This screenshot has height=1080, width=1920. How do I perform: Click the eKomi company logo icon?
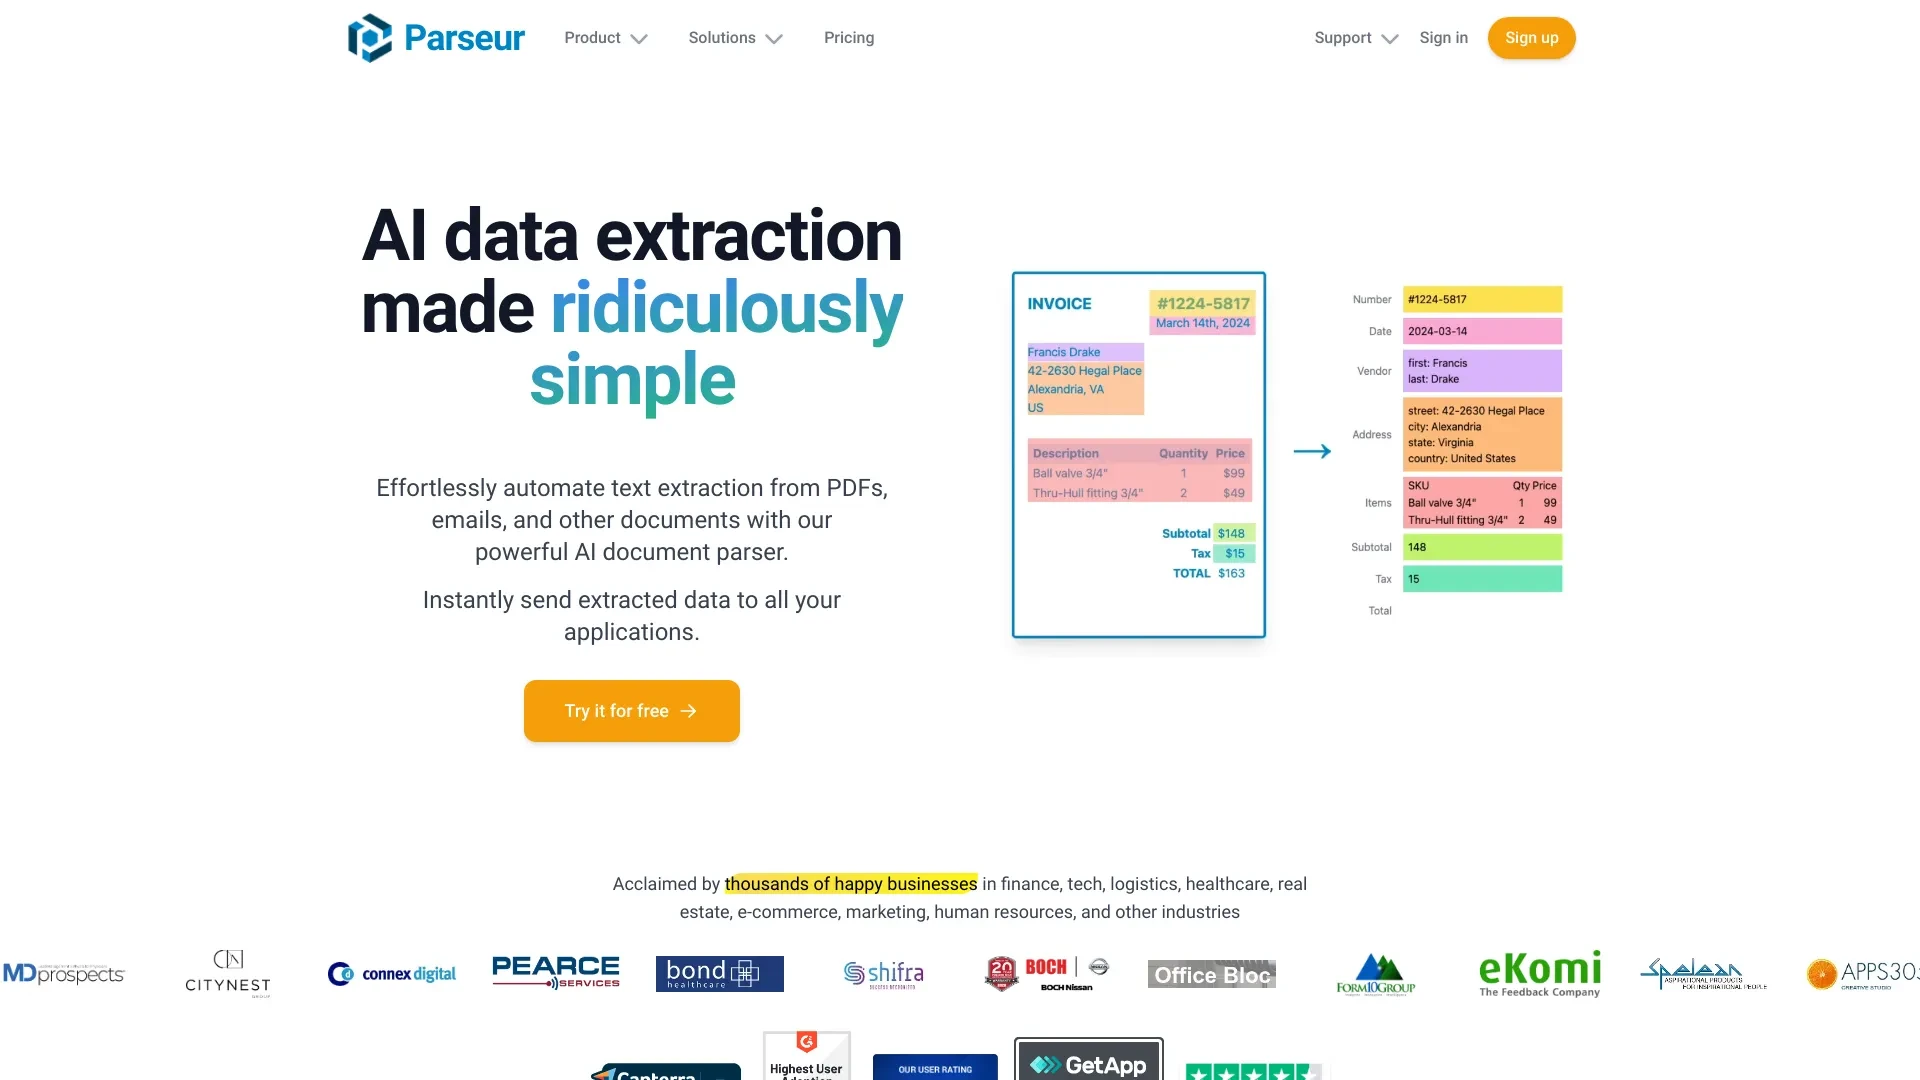(x=1539, y=975)
